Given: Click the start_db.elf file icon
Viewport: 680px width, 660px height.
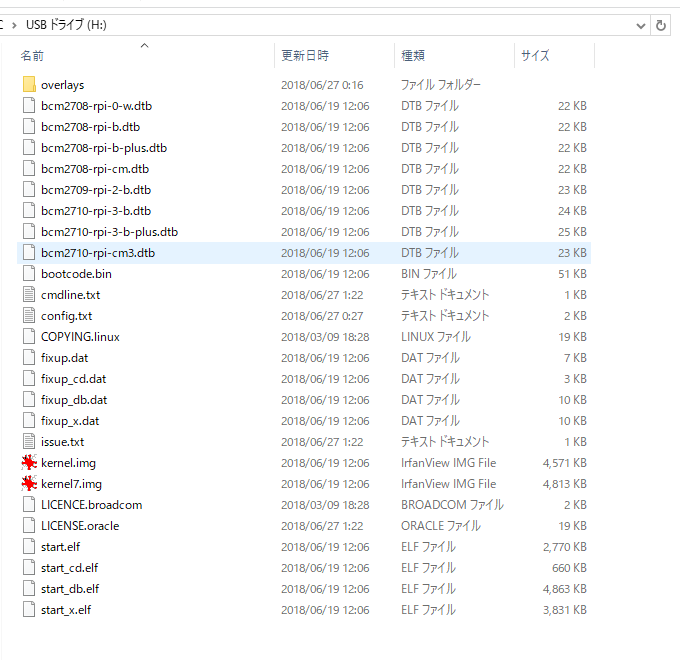Looking at the screenshot, I should coord(29,588).
